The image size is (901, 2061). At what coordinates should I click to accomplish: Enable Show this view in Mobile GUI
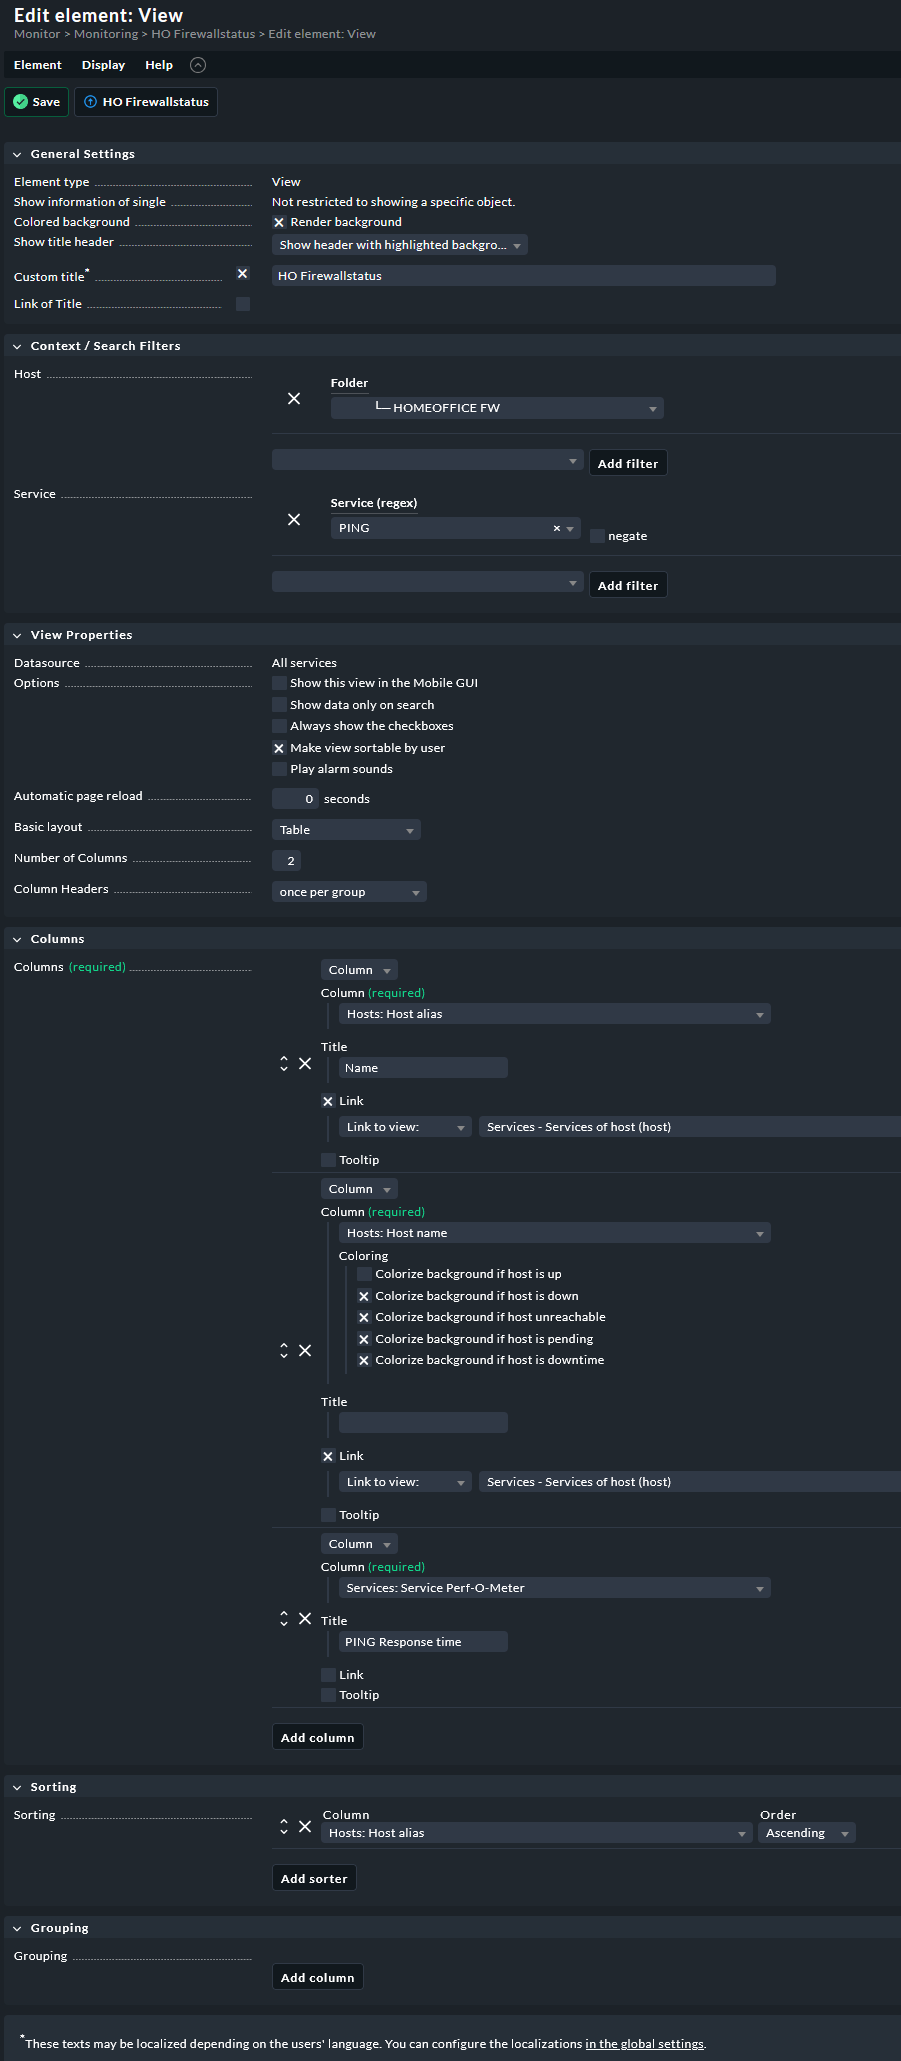[x=280, y=683]
